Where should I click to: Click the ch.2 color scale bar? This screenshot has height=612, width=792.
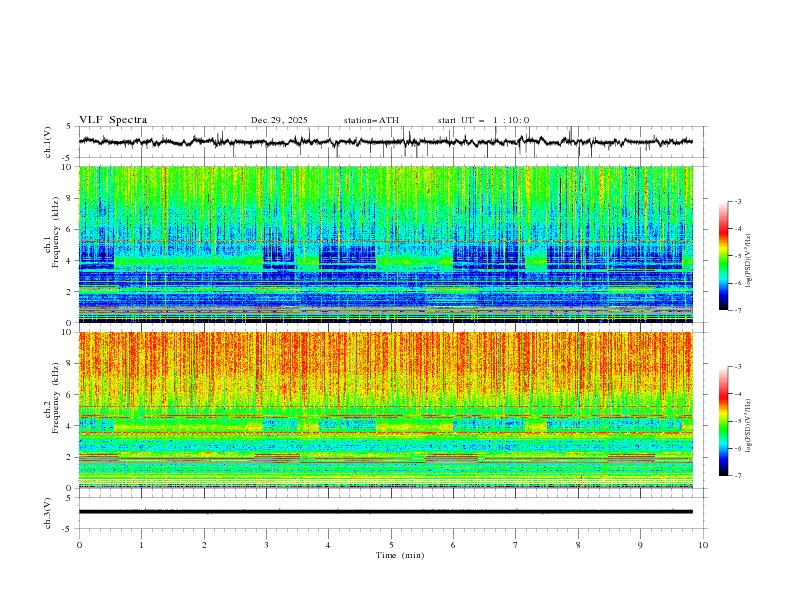click(723, 421)
